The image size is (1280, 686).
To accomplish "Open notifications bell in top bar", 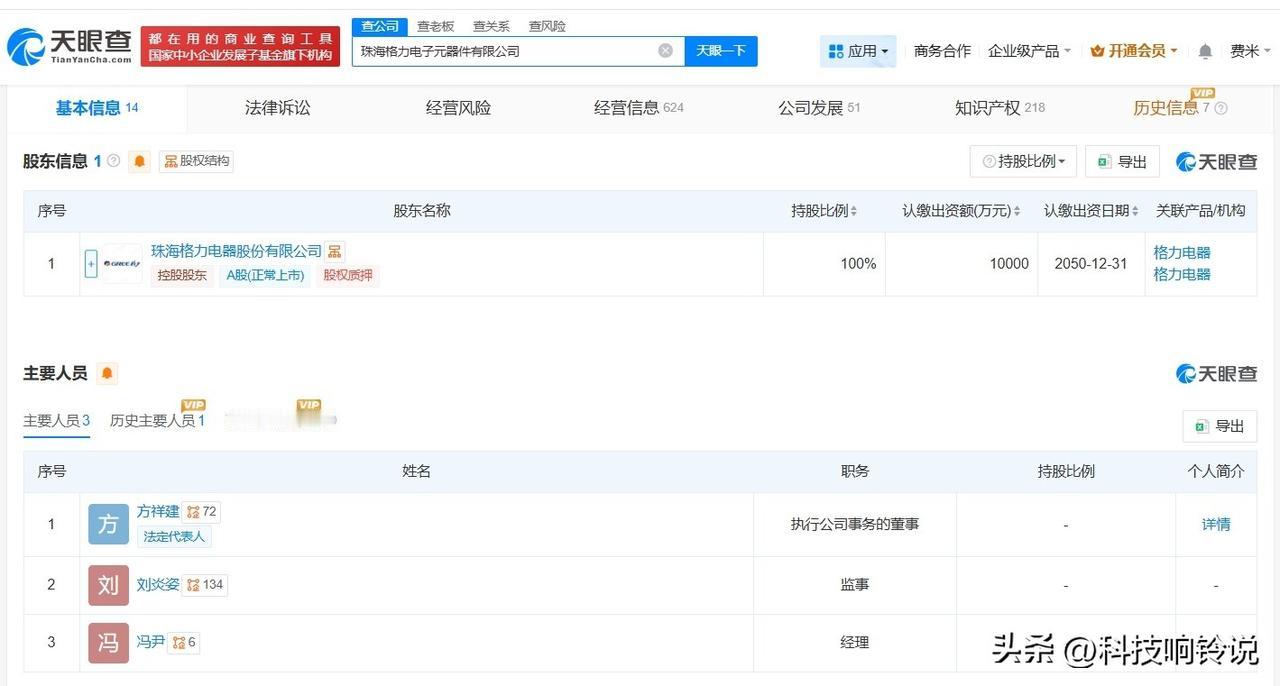I will (1205, 51).
